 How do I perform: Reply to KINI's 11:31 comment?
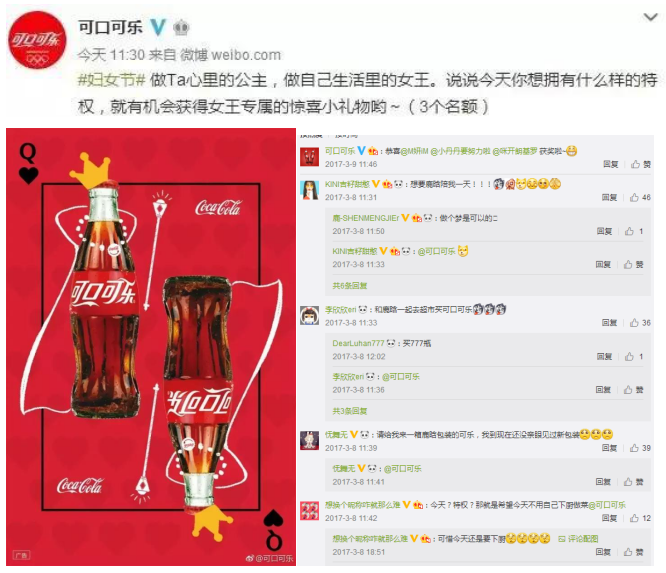tap(609, 198)
